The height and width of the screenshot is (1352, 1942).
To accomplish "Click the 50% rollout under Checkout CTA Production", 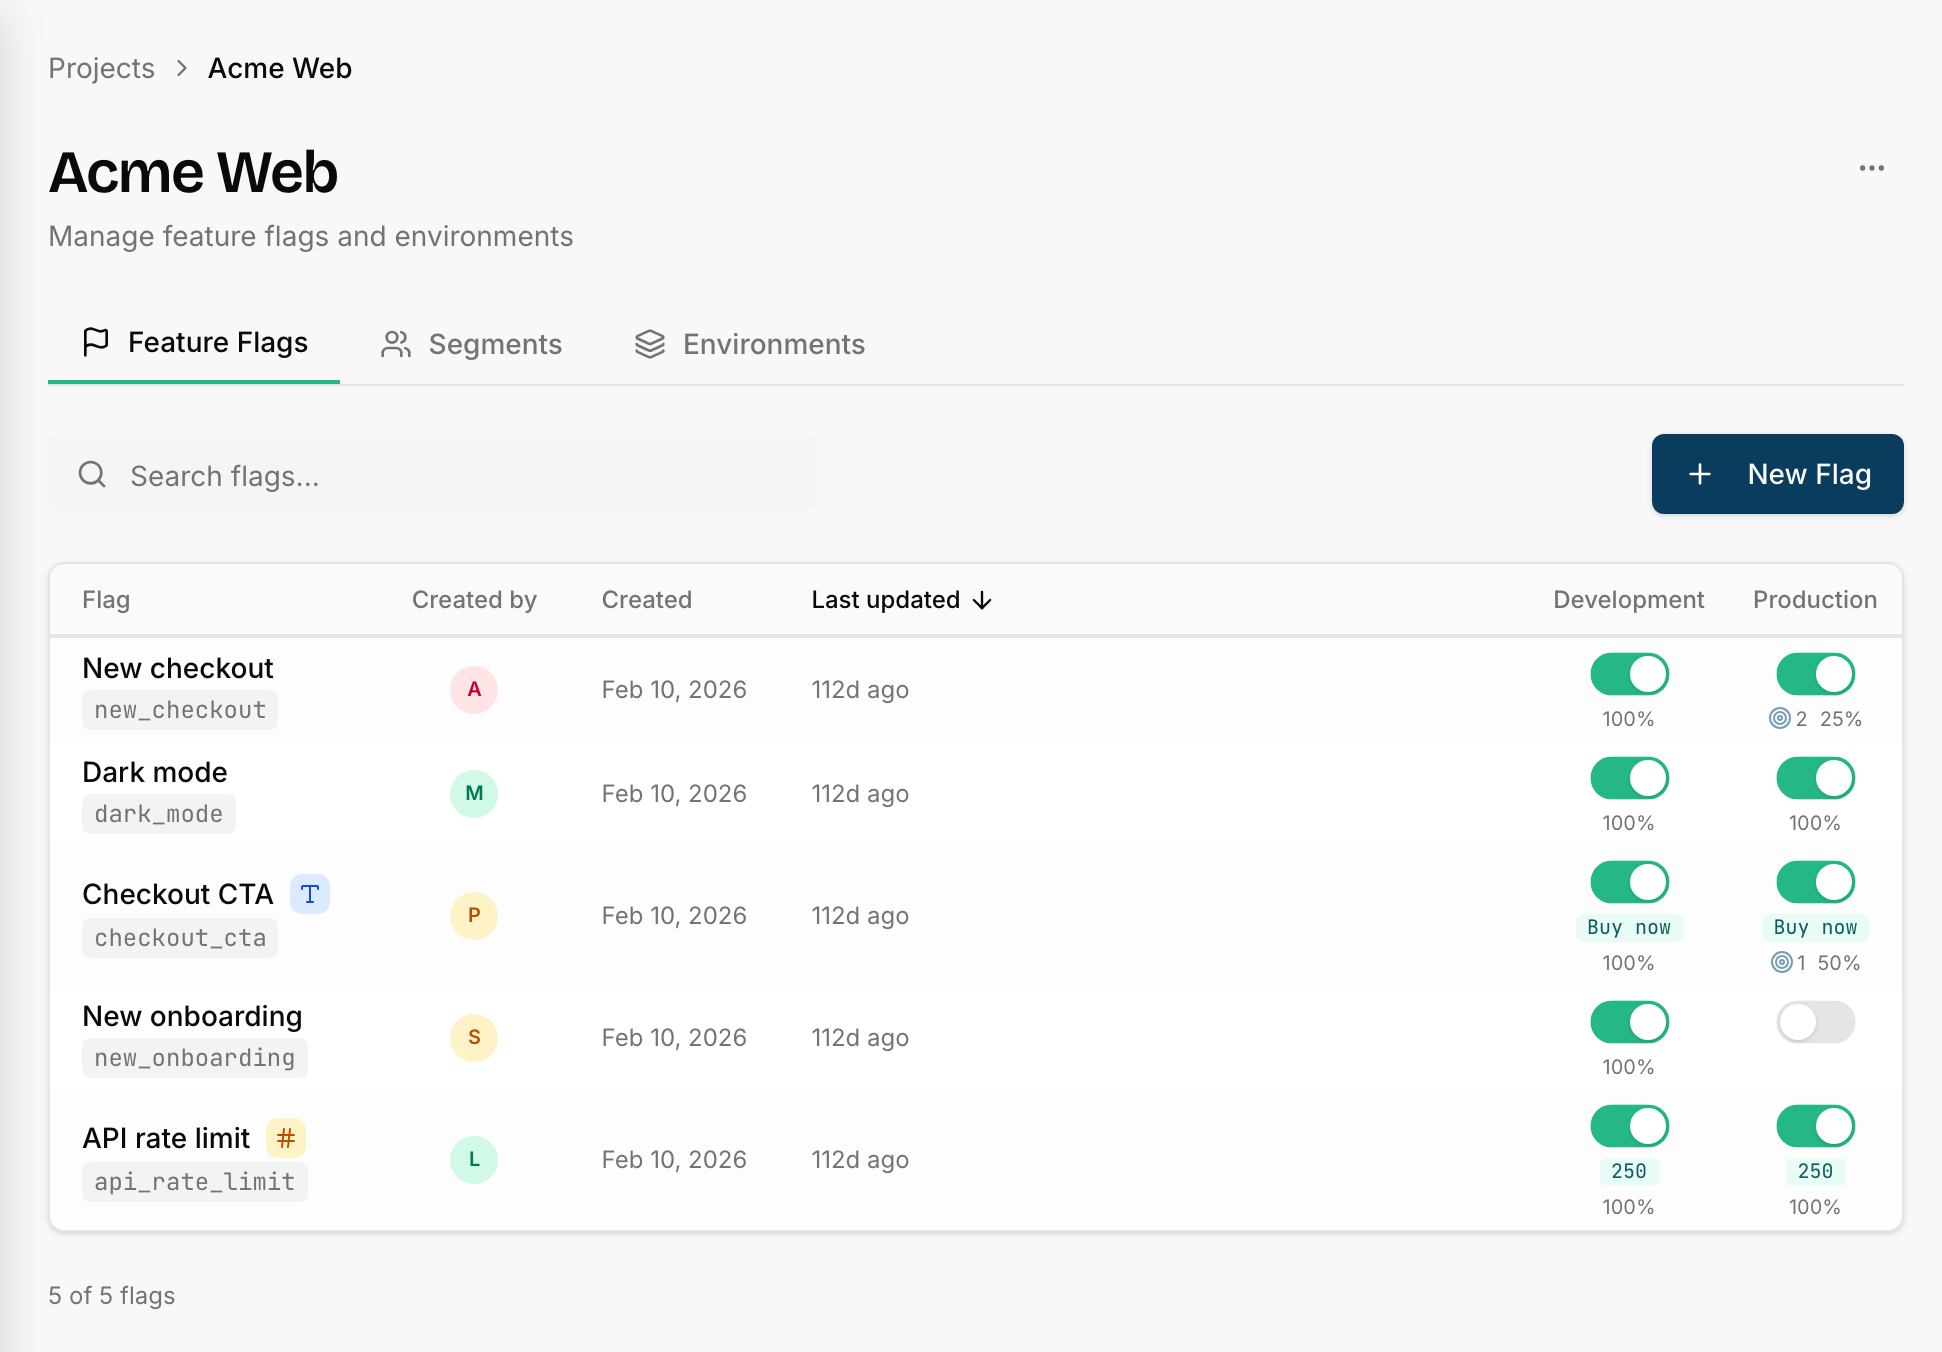I will tap(1839, 962).
